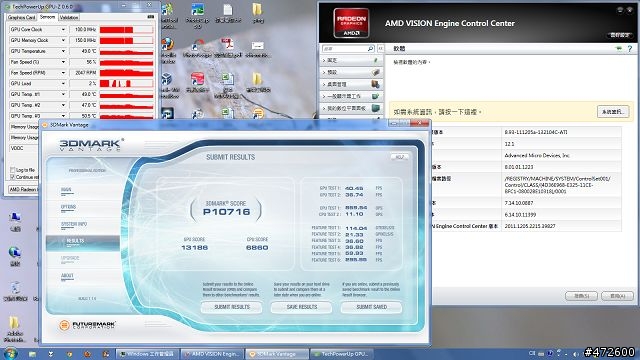Click the CPU score 6860
This screenshot has height=360, width=640.
257,247
